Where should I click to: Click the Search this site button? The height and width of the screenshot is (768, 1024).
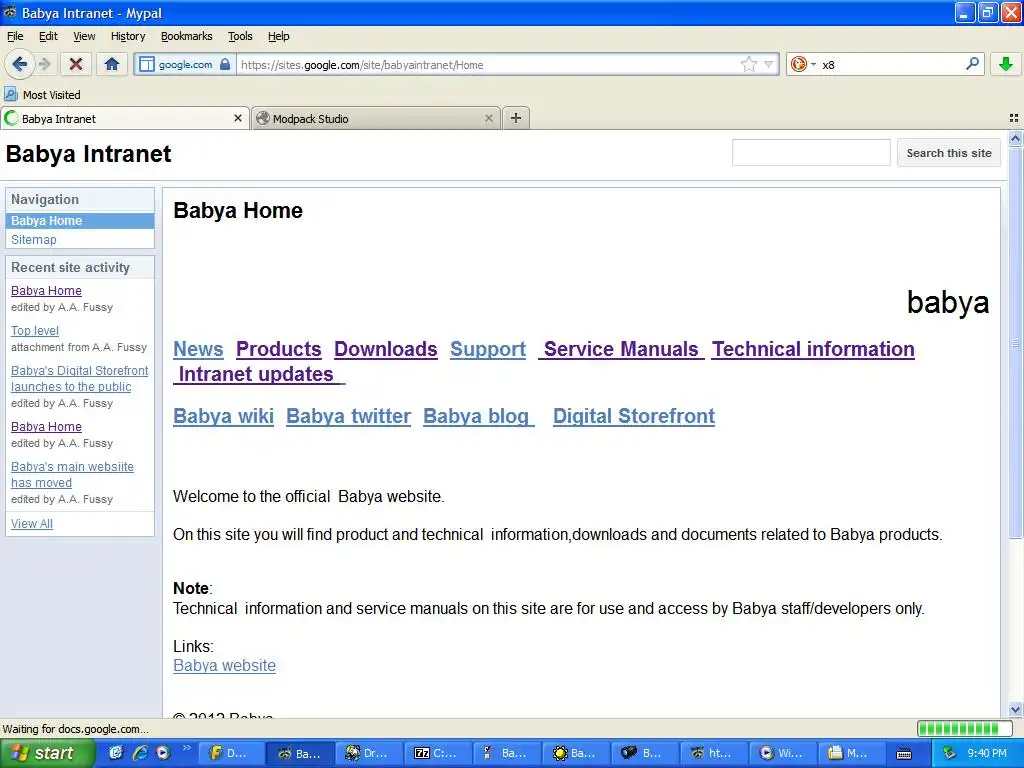pyautogui.click(x=949, y=153)
